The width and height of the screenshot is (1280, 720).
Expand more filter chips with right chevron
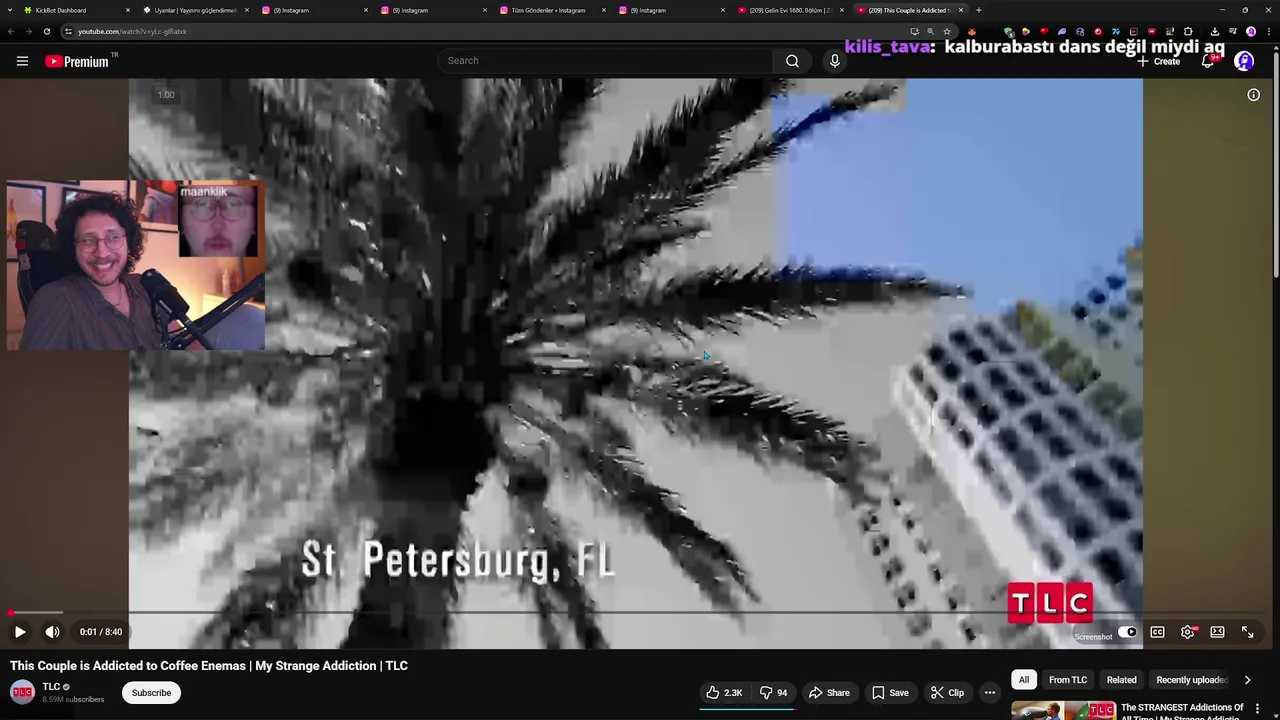click(x=1247, y=680)
